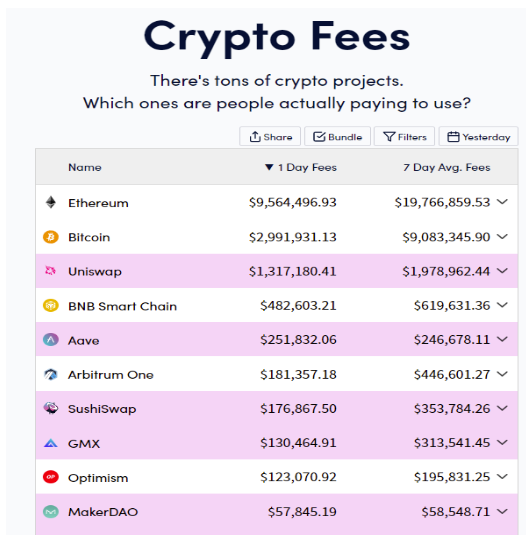Image resolution: width=526 pixels, height=545 pixels.
Task: Click the Share button
Action: pyautogui.click(x=270, y=136)
